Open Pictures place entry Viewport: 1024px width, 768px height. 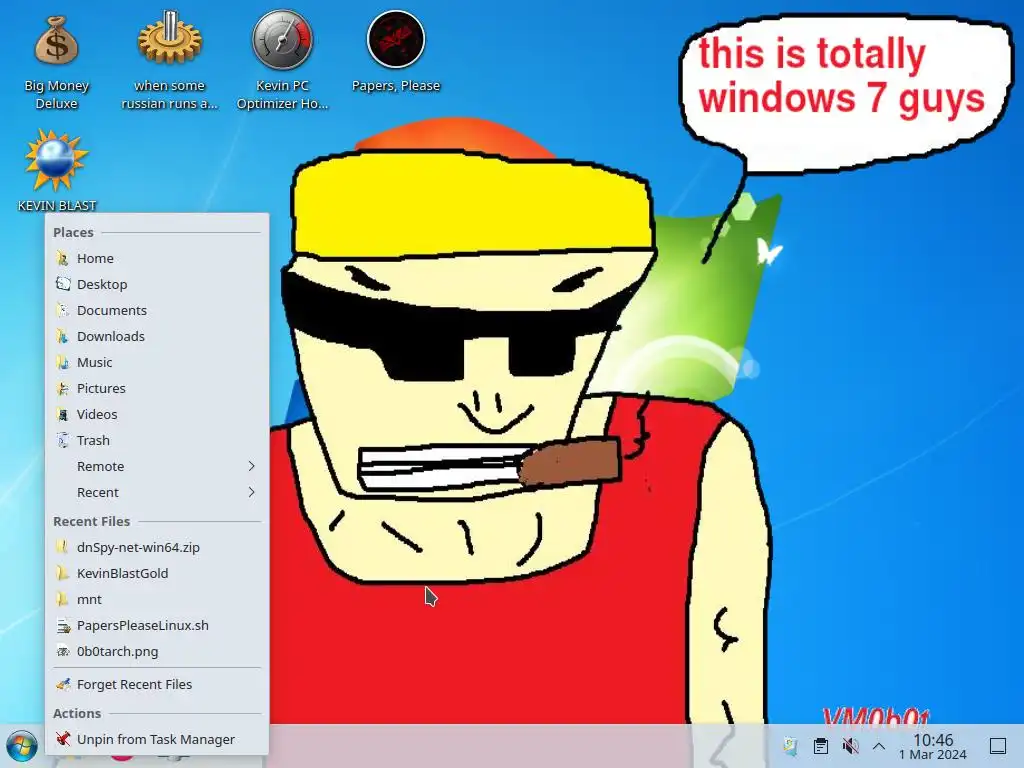(x=157, y=389)
